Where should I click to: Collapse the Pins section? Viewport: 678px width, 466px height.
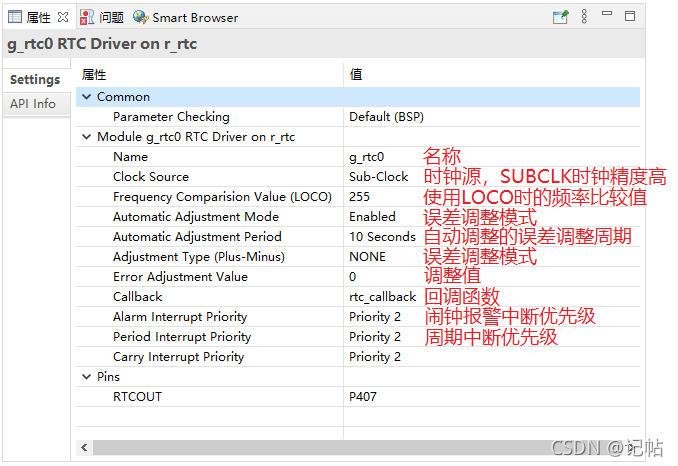[x=86, y=377]
